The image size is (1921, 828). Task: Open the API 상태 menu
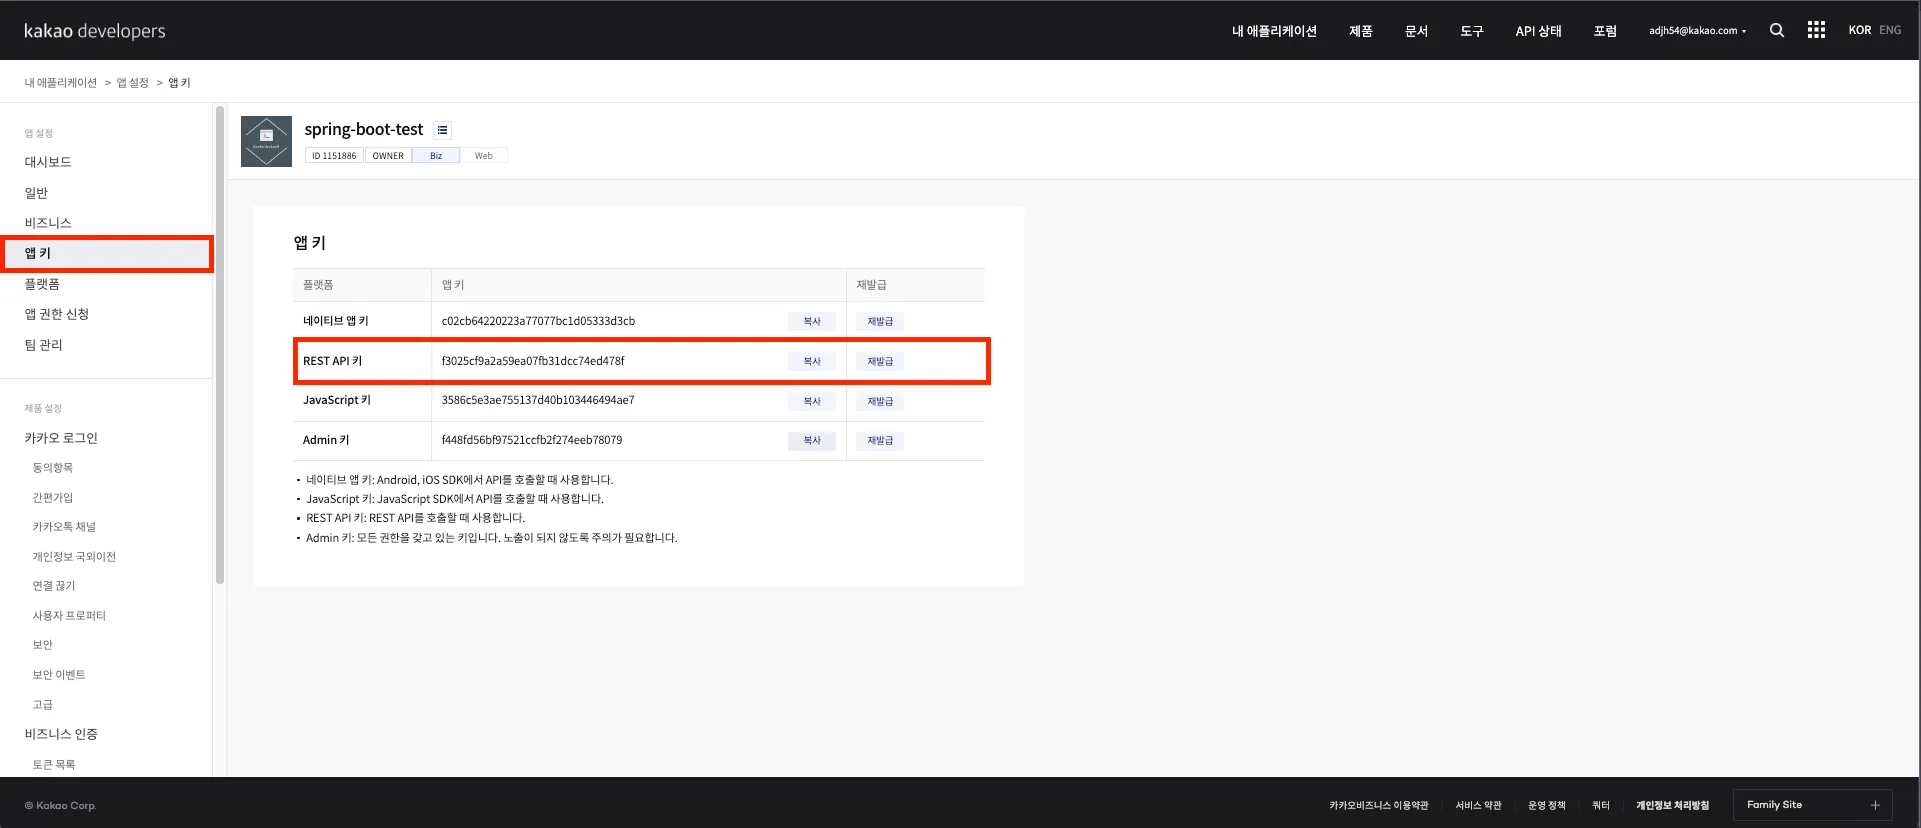click(x=1538, y=31)
